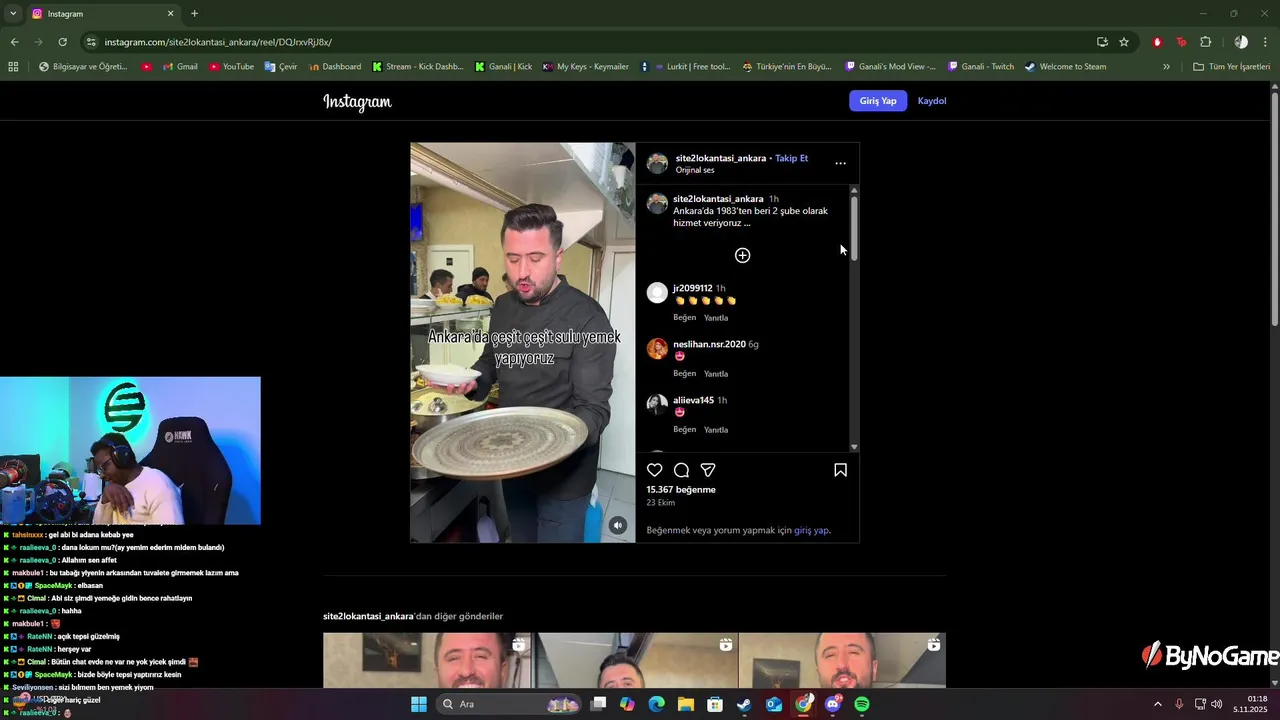The height and width of the screenshot is (720, 1280).
Task: Like aliieva145's comment via Beğen
Action: point(684,429)
